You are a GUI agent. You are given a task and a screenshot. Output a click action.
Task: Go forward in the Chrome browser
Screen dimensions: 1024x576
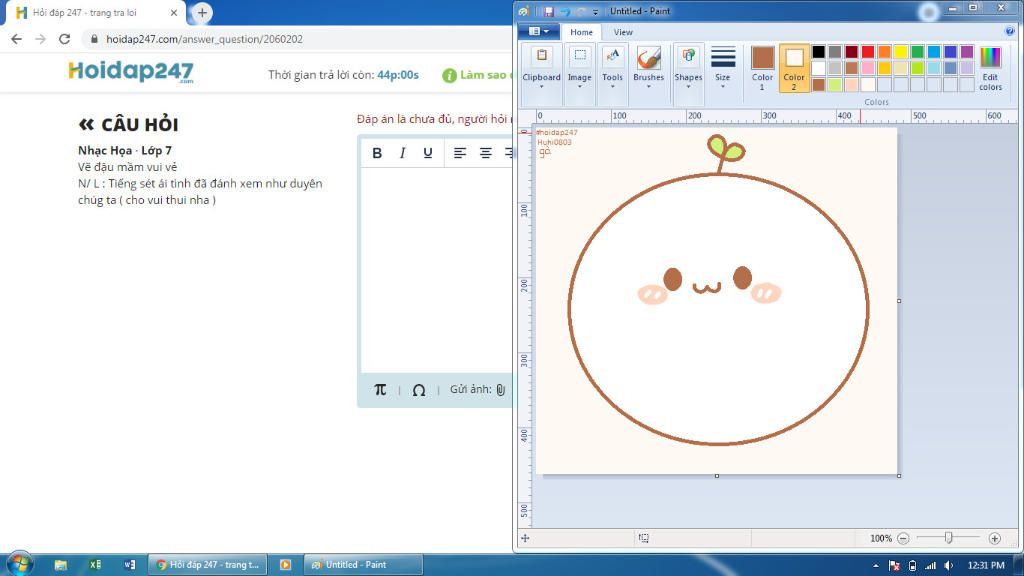click(x=40, y=39)
